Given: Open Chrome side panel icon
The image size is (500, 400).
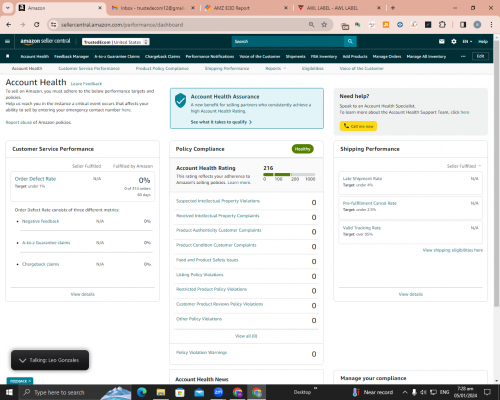Looking at the screenshot, I should pos(463,25).
